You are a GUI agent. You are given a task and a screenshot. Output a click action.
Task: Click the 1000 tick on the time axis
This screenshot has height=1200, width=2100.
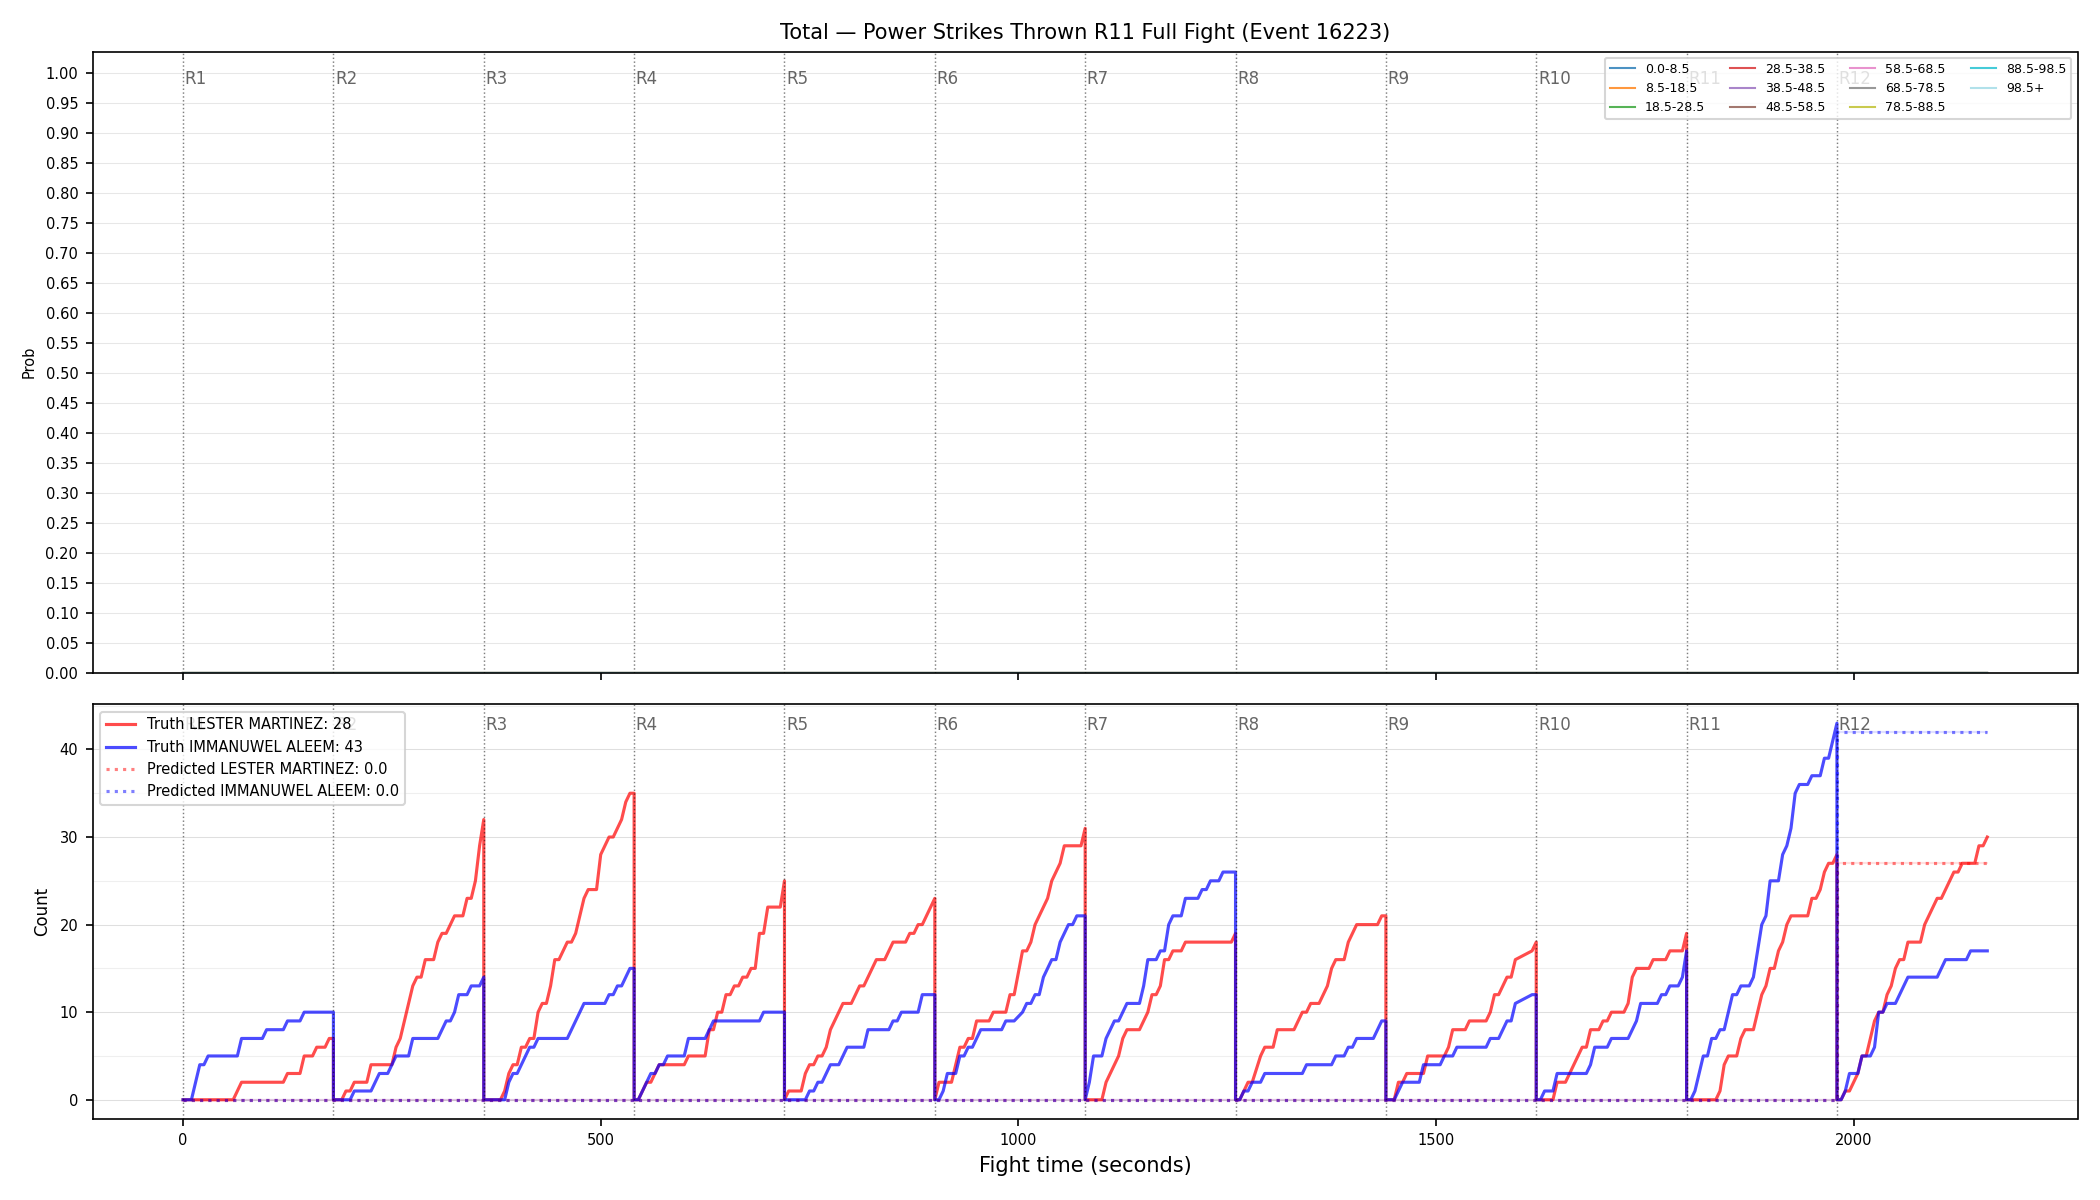click(1018, 1139)
